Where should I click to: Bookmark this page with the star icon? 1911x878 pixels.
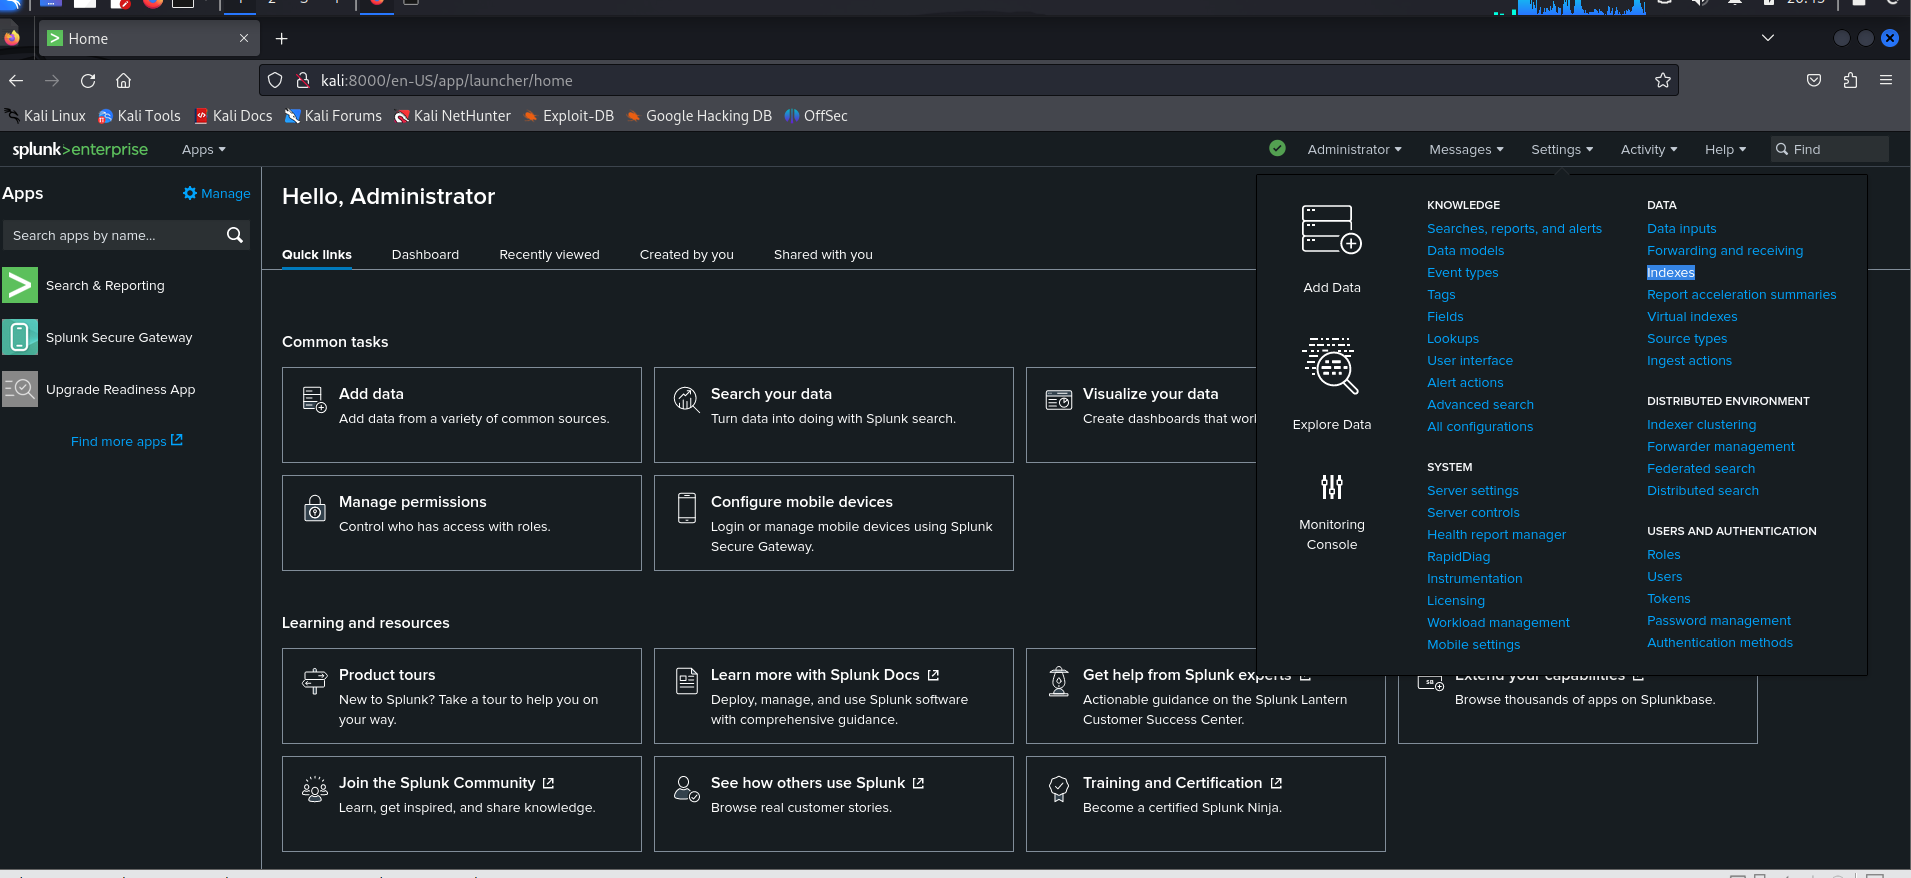pos(1663,80)
